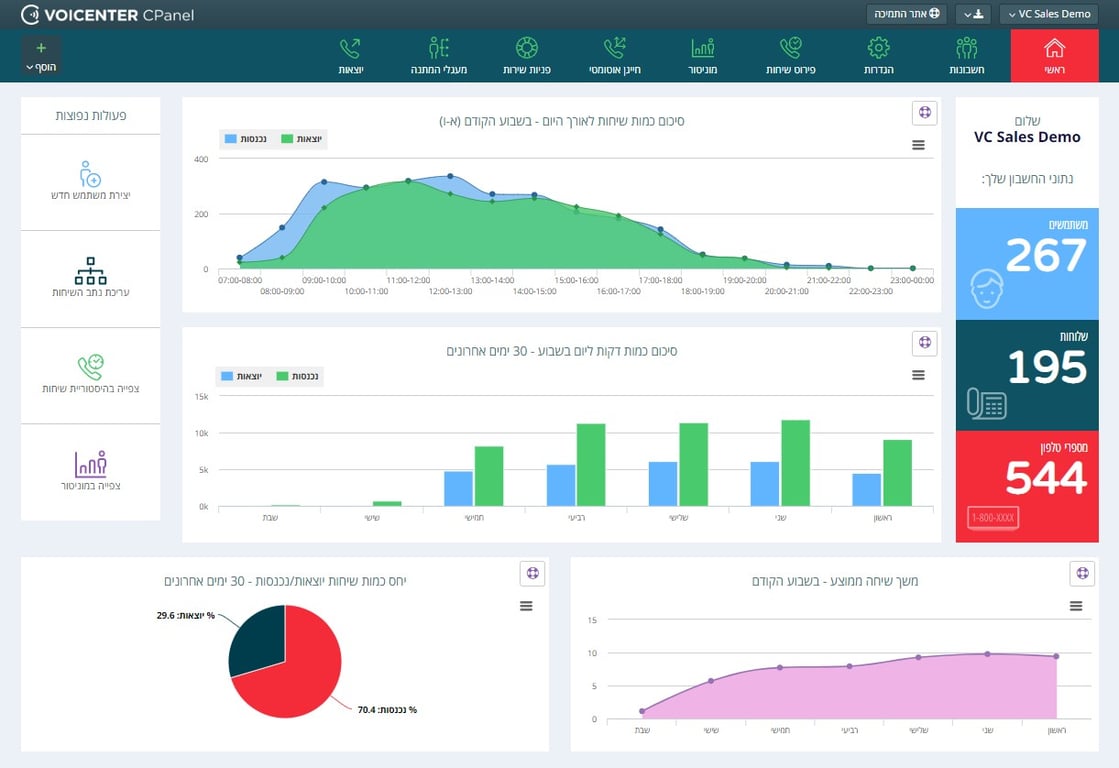Open the הגדרות settings menu
The image size is (1119, 768).
click(879, 56)
